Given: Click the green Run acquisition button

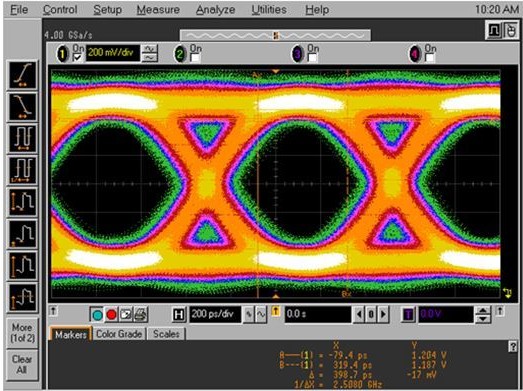Looking at the screenshot, I should [x=97, y=315].
